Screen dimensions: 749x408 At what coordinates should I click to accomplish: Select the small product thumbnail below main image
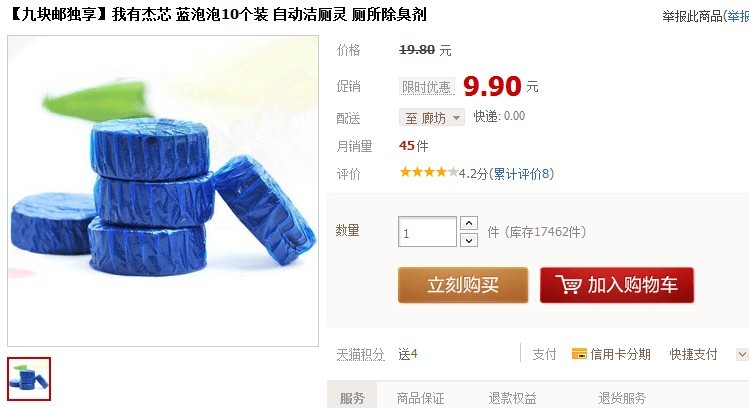(29, 379)
